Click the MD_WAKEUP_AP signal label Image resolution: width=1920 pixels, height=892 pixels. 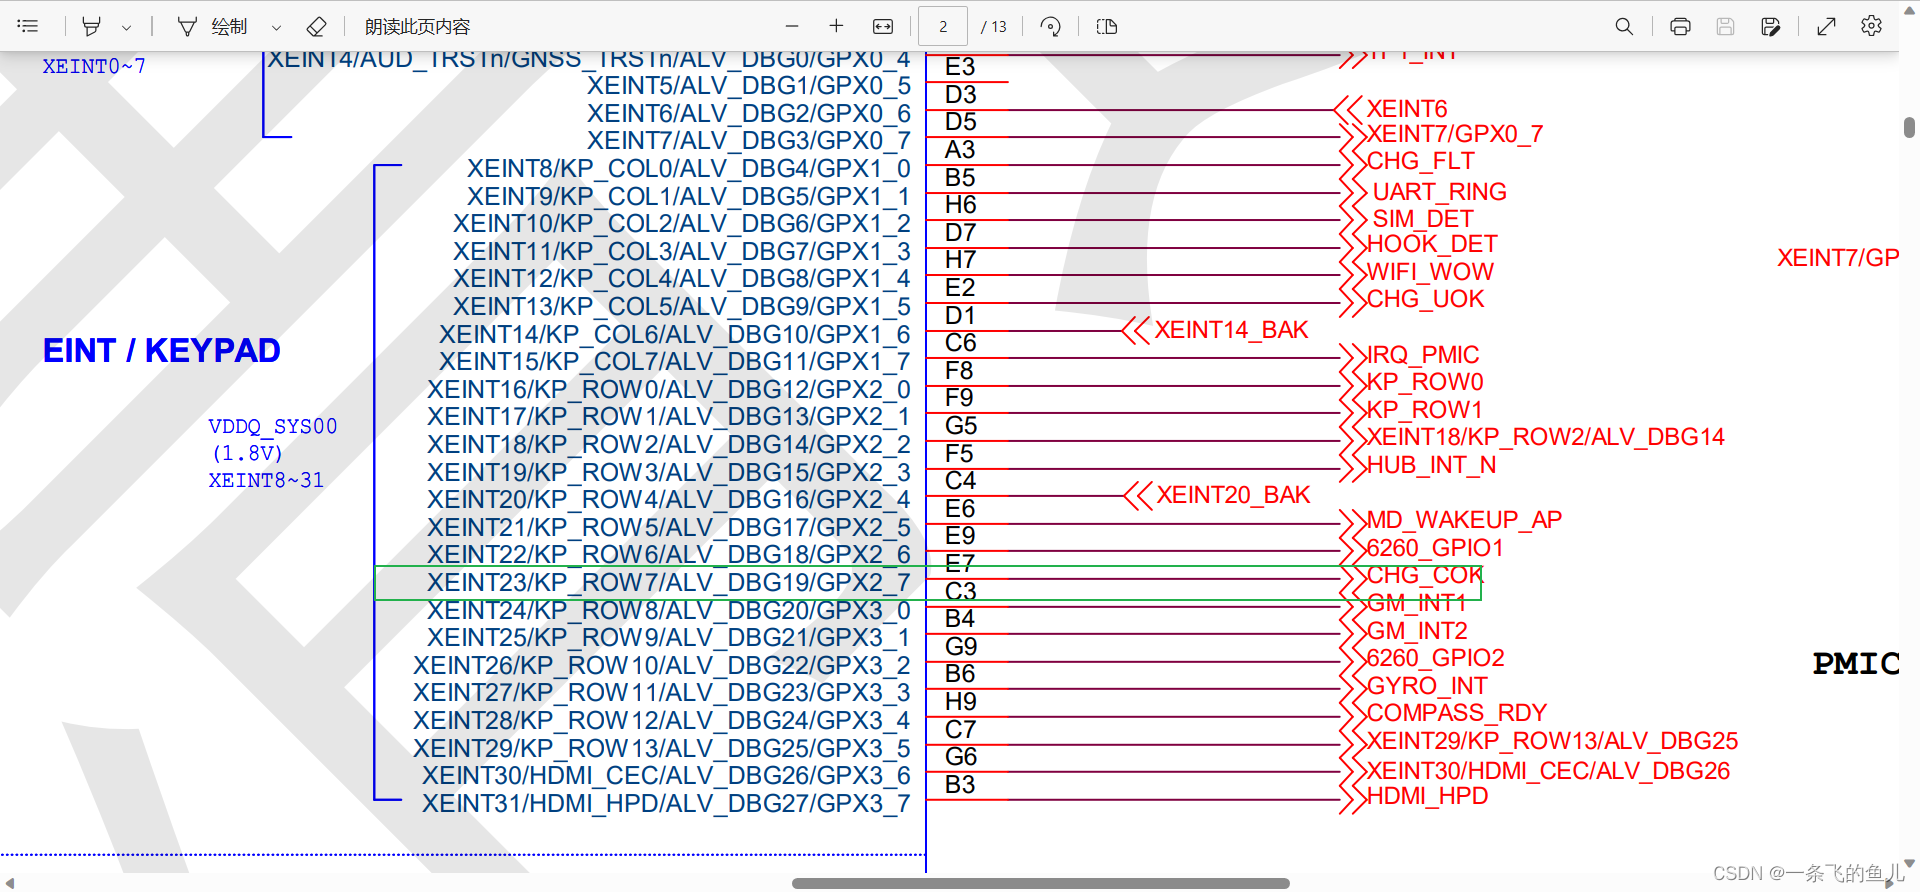tap(1464, 520)
